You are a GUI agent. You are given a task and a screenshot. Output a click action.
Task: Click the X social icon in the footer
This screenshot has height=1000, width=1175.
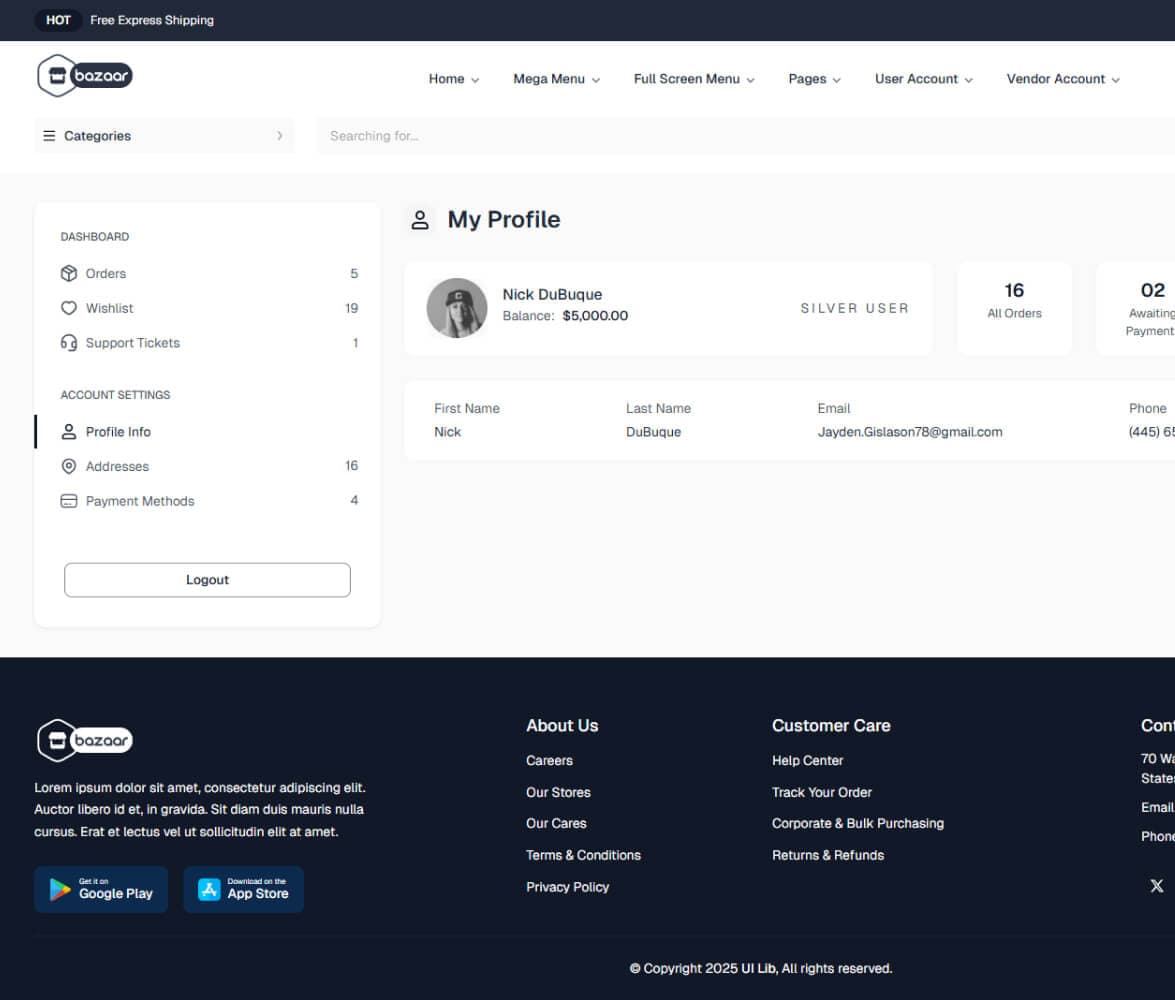click(x=1156, y=885)
